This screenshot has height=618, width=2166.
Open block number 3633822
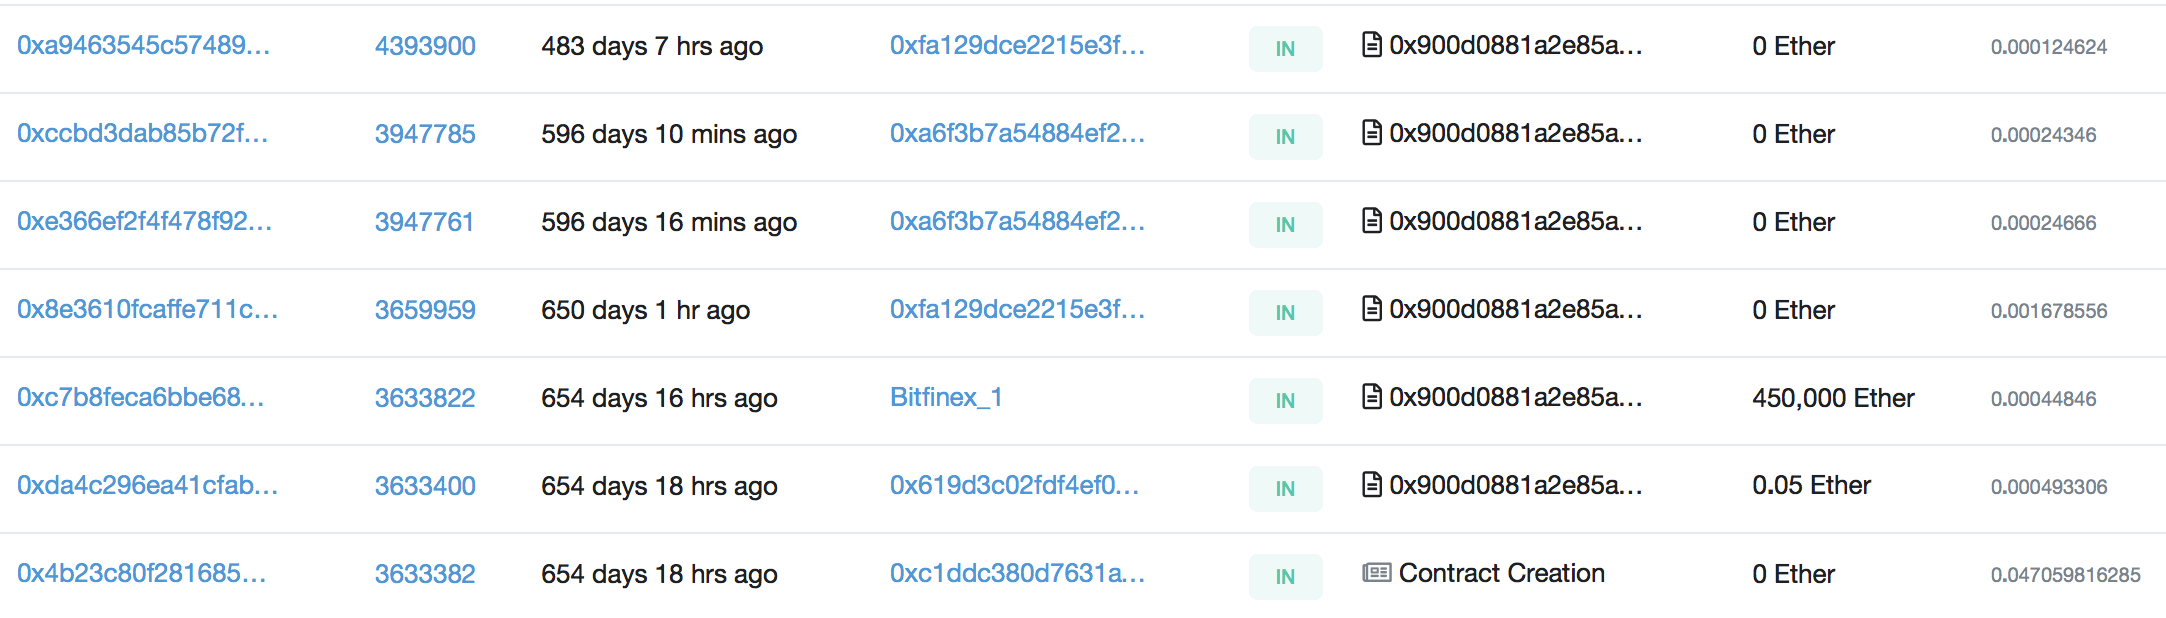pyautogui.click(x=425, y=398)
